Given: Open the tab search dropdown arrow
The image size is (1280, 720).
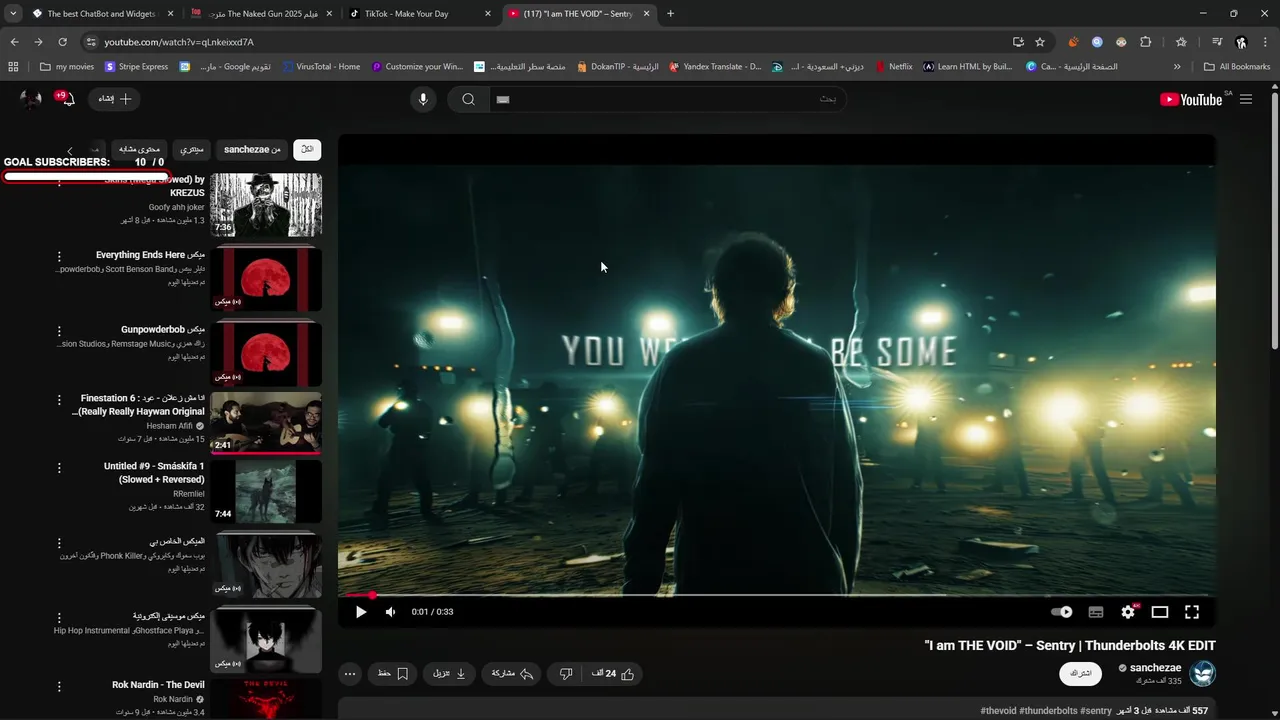Looking at the screenshot, I should tap(12, 14).
